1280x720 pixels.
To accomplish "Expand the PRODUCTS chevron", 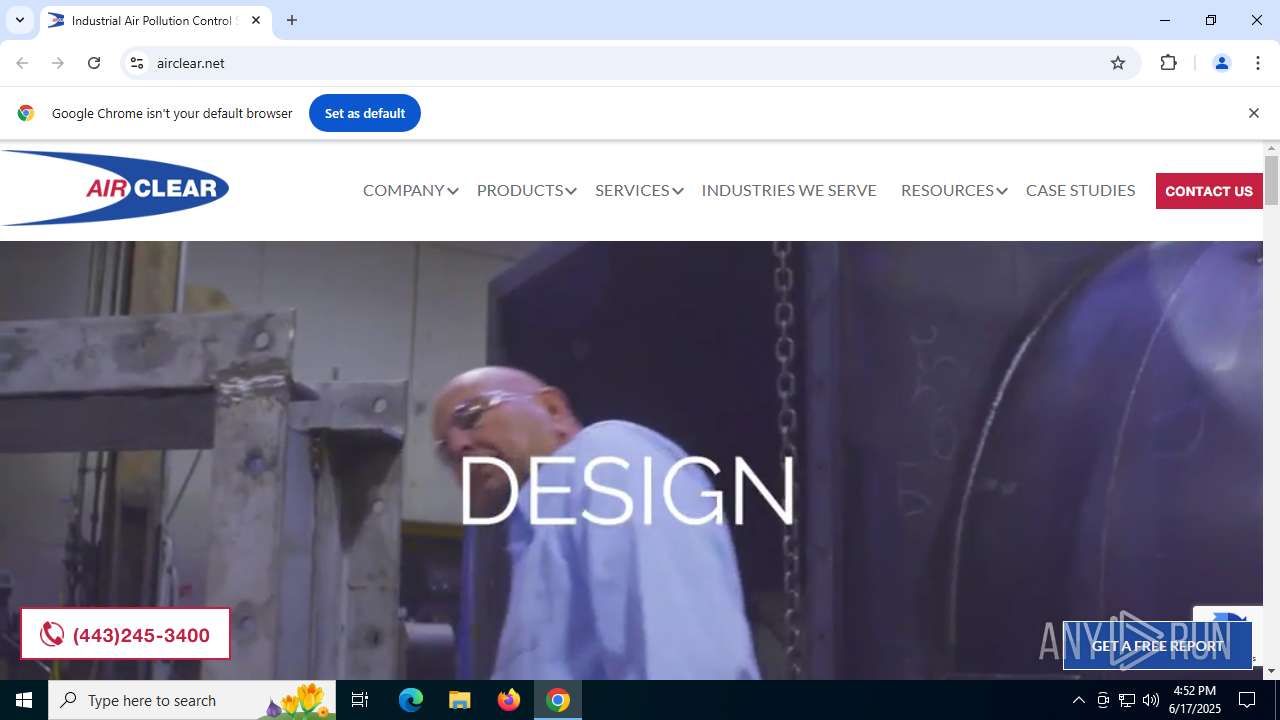I will [x=571, y=191].
